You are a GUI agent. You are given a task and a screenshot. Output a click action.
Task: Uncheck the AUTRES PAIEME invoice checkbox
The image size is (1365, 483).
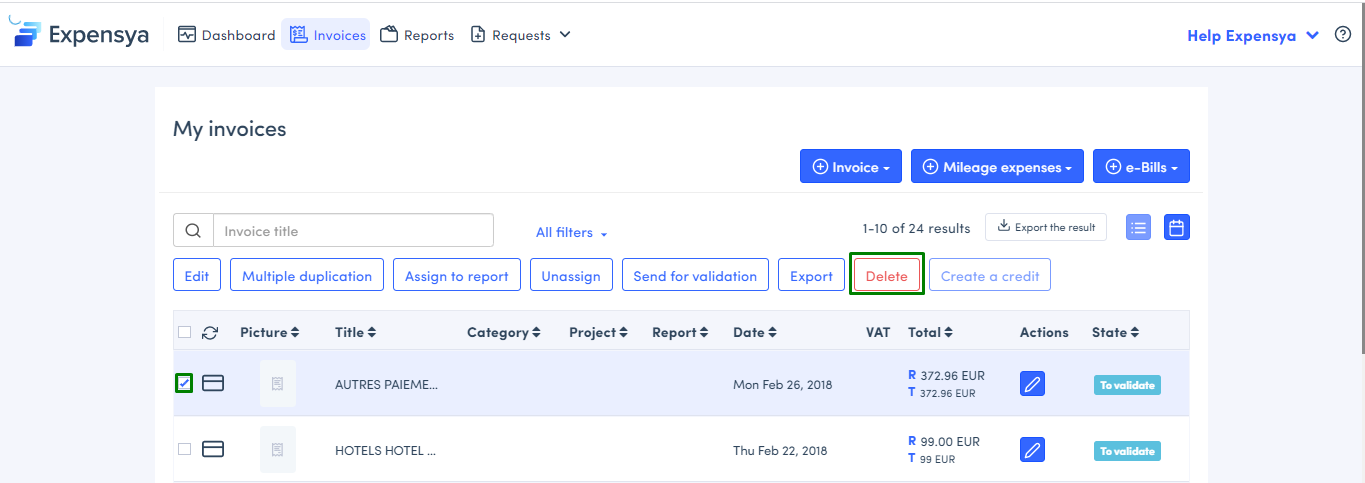[184, 383]
